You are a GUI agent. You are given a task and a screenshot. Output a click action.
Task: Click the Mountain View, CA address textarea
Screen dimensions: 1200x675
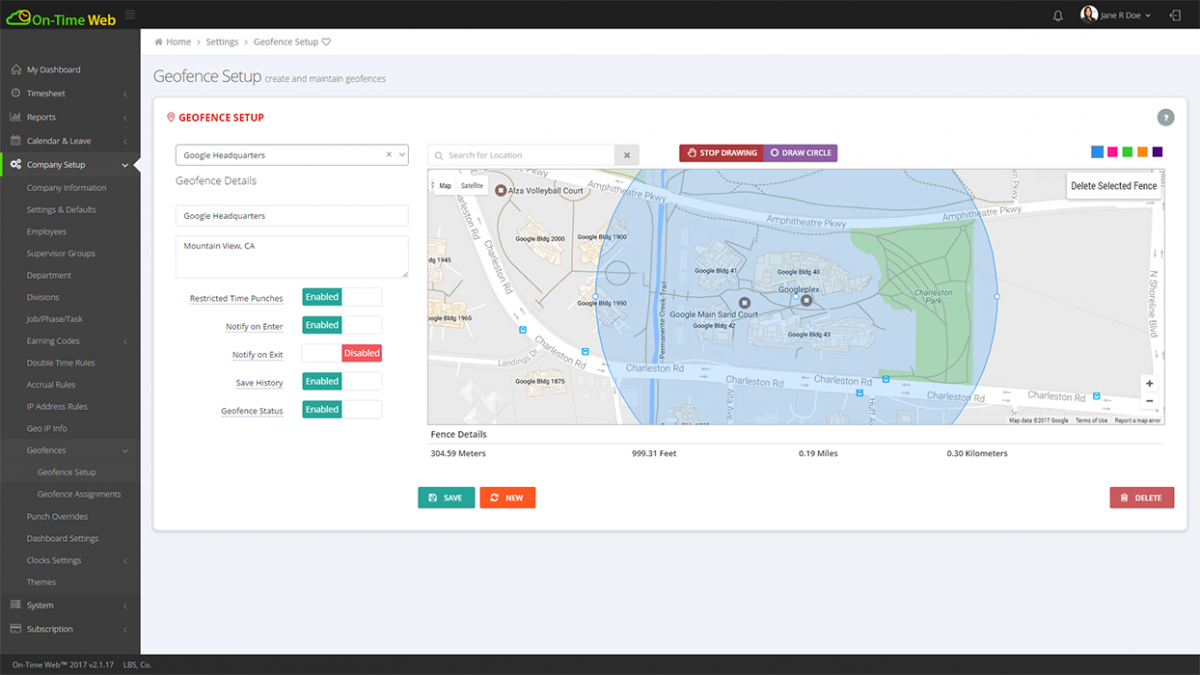pyautogui.click(x=292, y=257)
